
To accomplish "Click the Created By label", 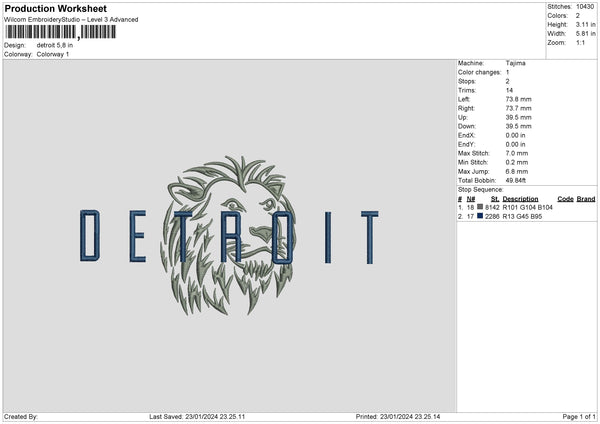I will click(x=21, y=417).
